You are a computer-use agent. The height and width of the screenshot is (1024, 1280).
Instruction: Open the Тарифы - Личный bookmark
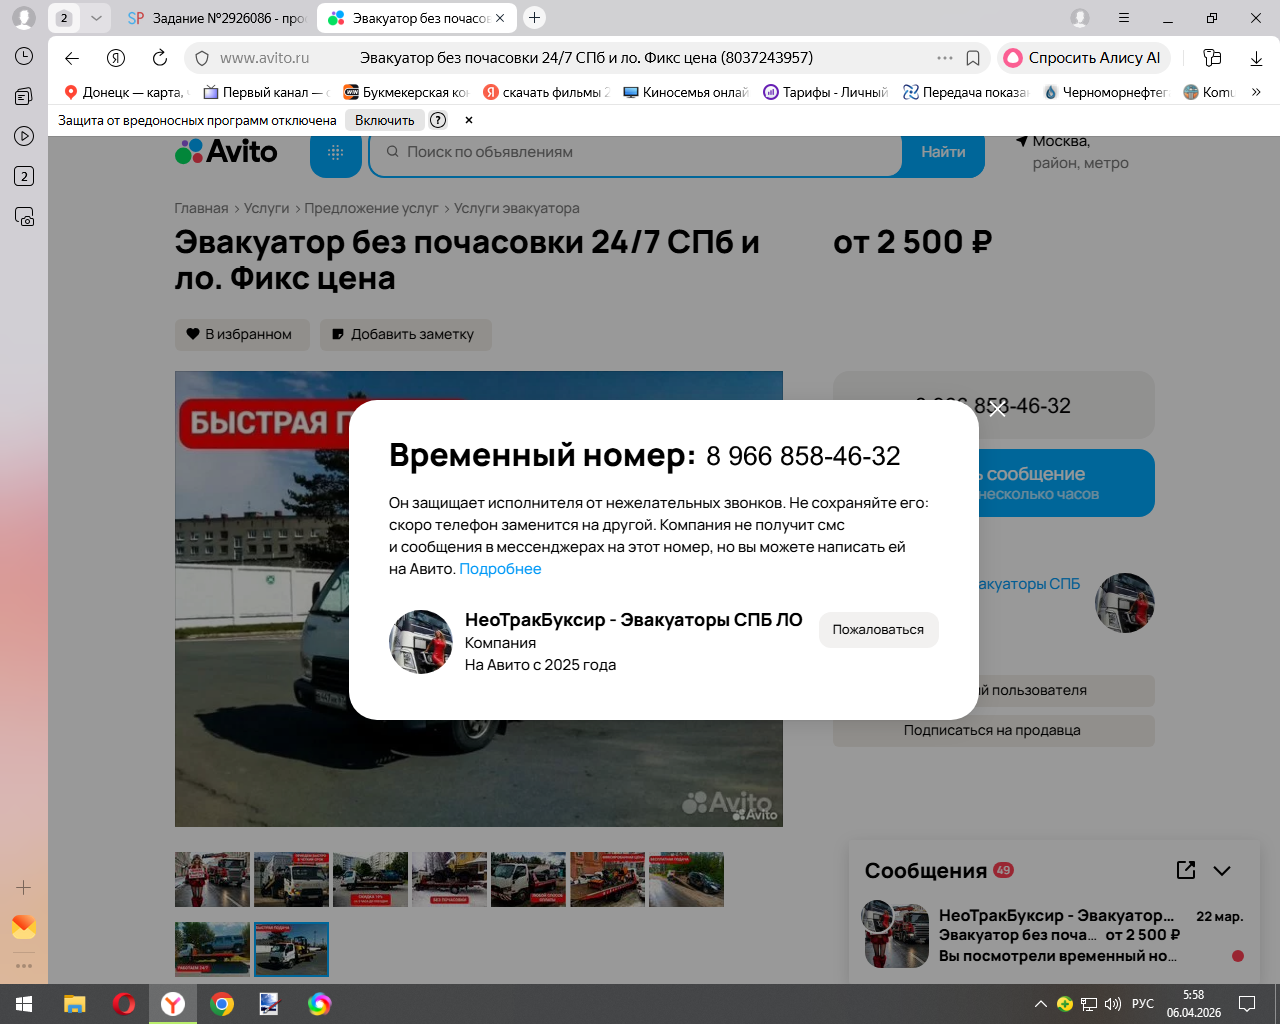pyautogui.click(x=825, y=92)
